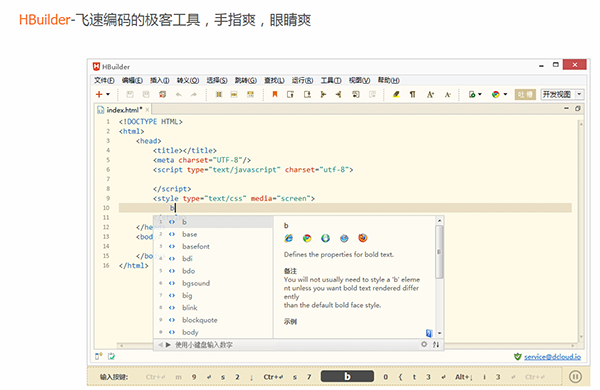600x390 pixels.
Task: Click the Save icon in the toolbar
Action: [x=130, y=94]
